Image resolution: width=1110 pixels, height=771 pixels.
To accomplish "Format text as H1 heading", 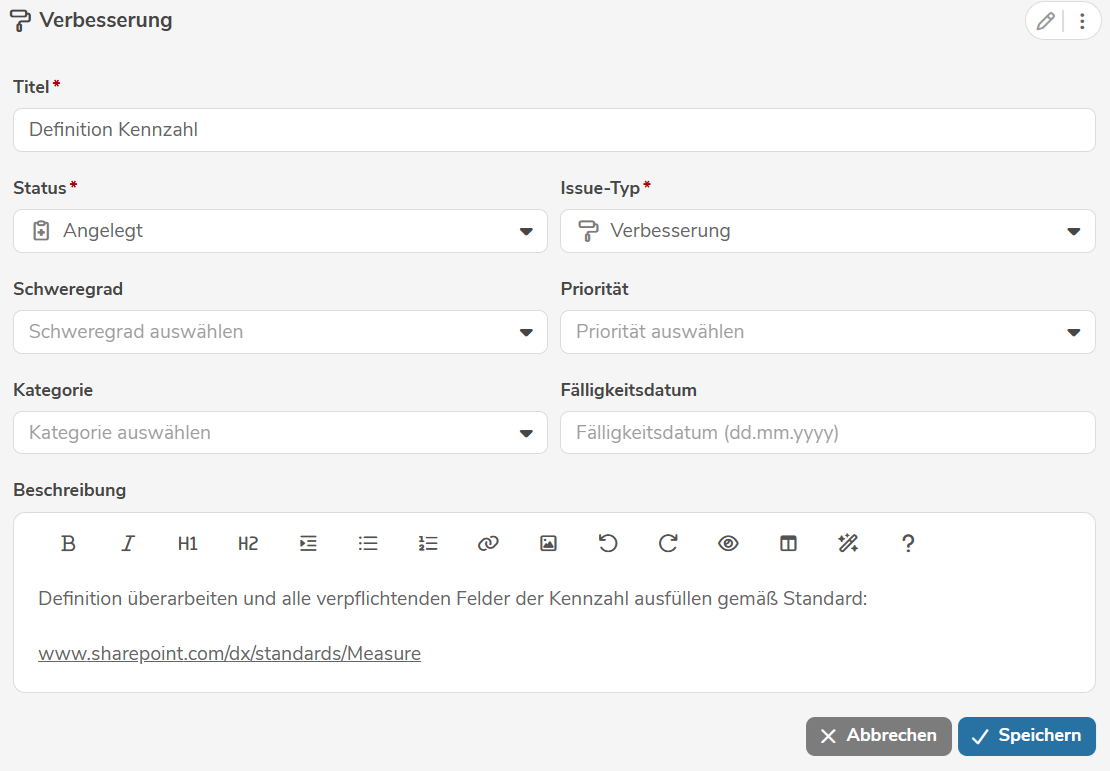I will pos(188,543).
